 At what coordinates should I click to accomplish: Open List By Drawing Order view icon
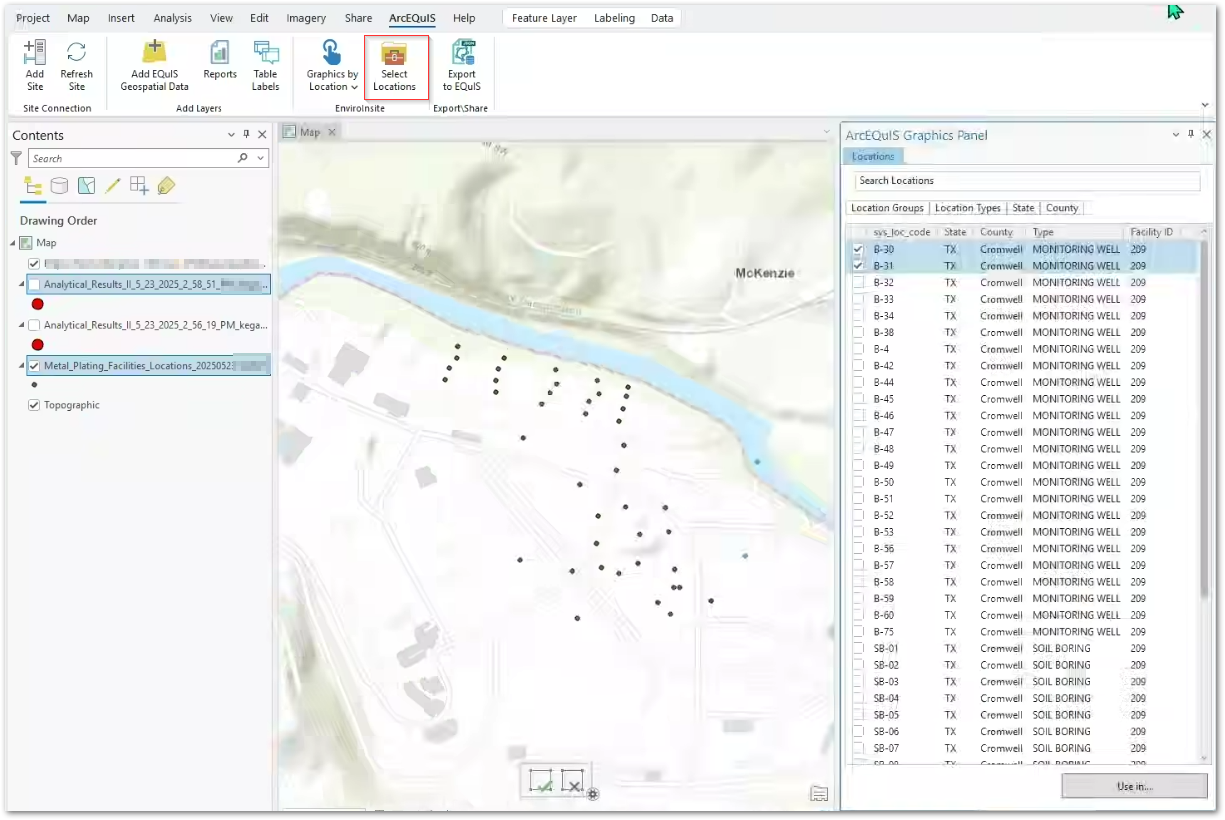click(x=33, y=186)
